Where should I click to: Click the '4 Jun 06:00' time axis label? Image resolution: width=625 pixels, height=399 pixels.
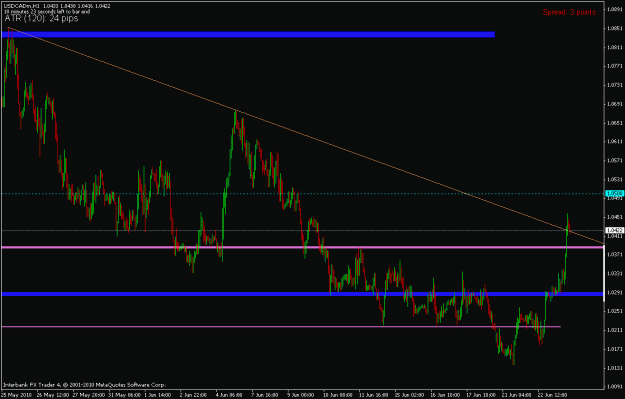click(229, 395)
